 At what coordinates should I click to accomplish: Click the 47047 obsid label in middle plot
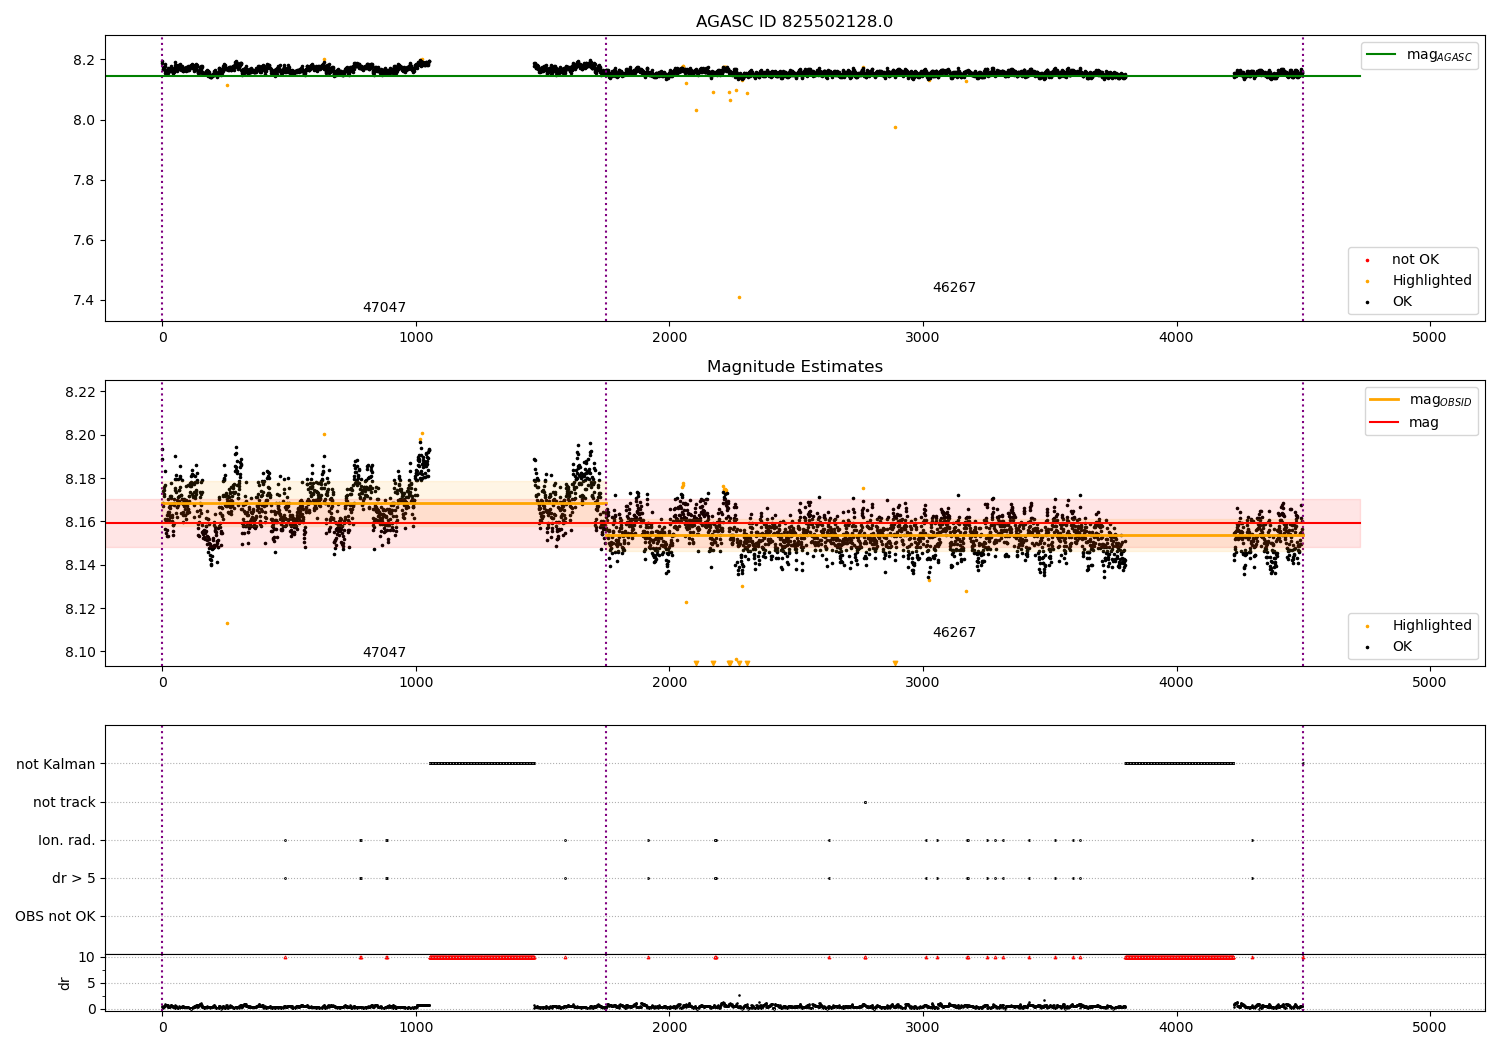[x=384, y=653]
